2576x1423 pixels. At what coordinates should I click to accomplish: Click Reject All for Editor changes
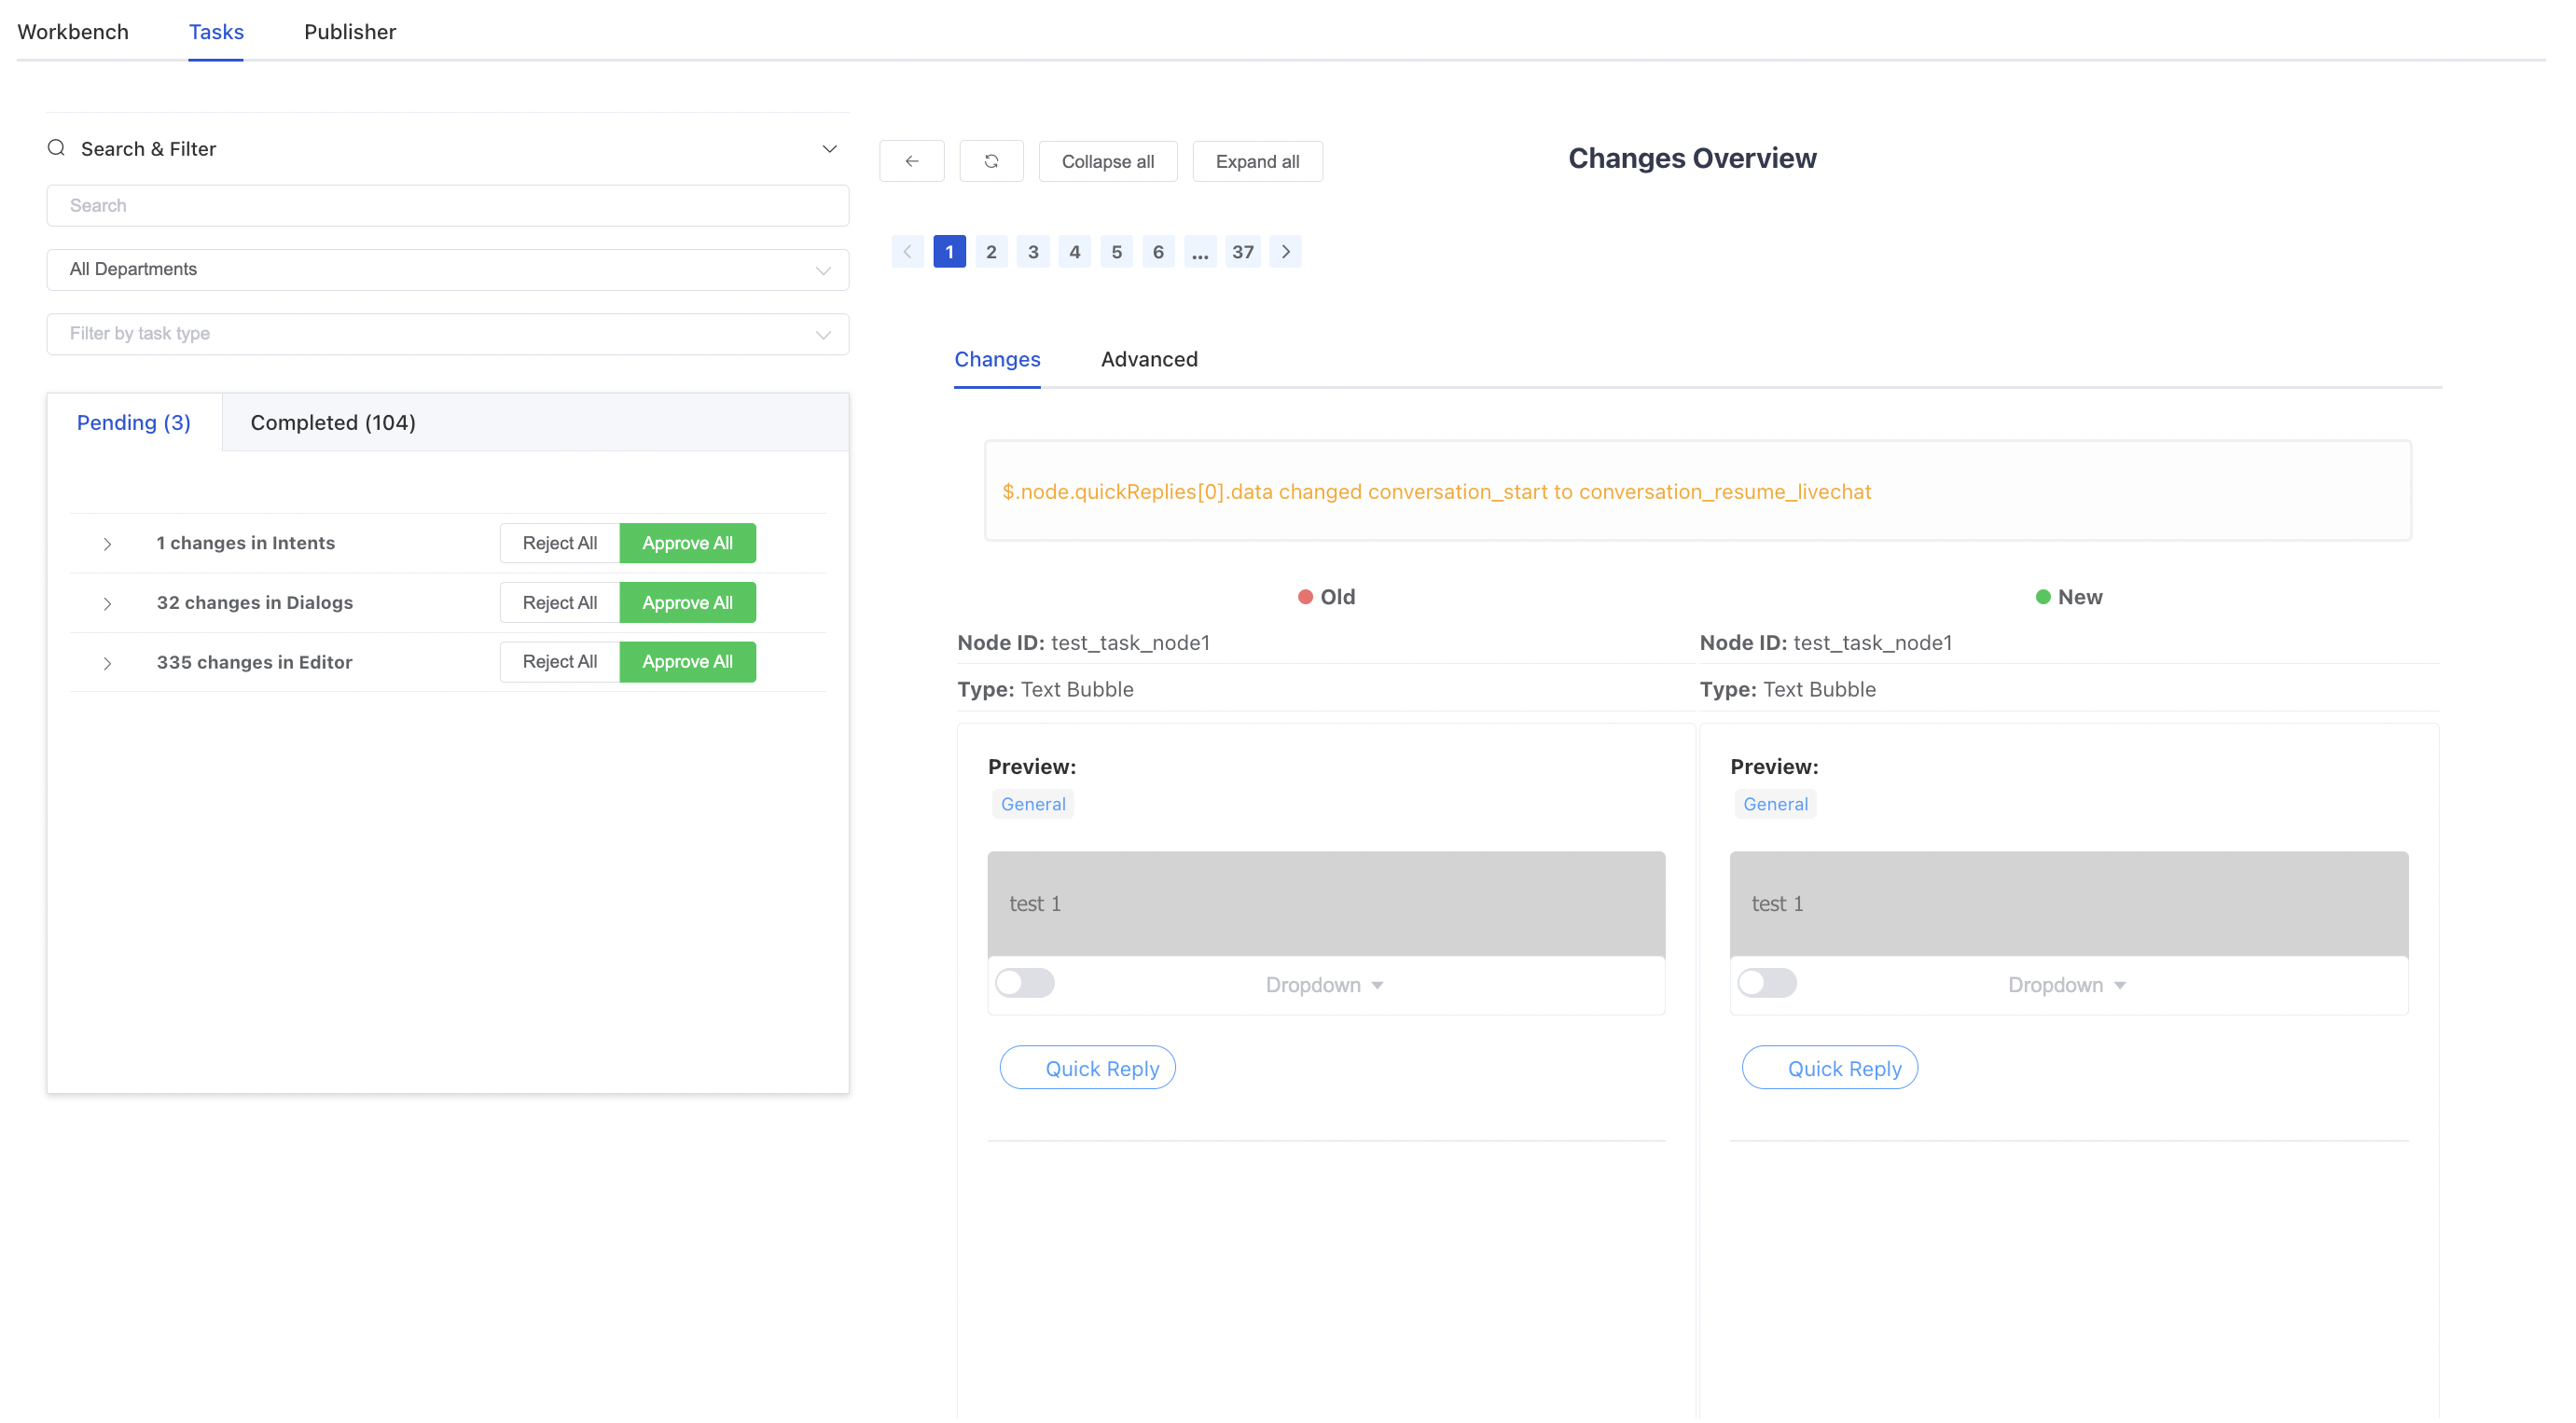point(559,662)
